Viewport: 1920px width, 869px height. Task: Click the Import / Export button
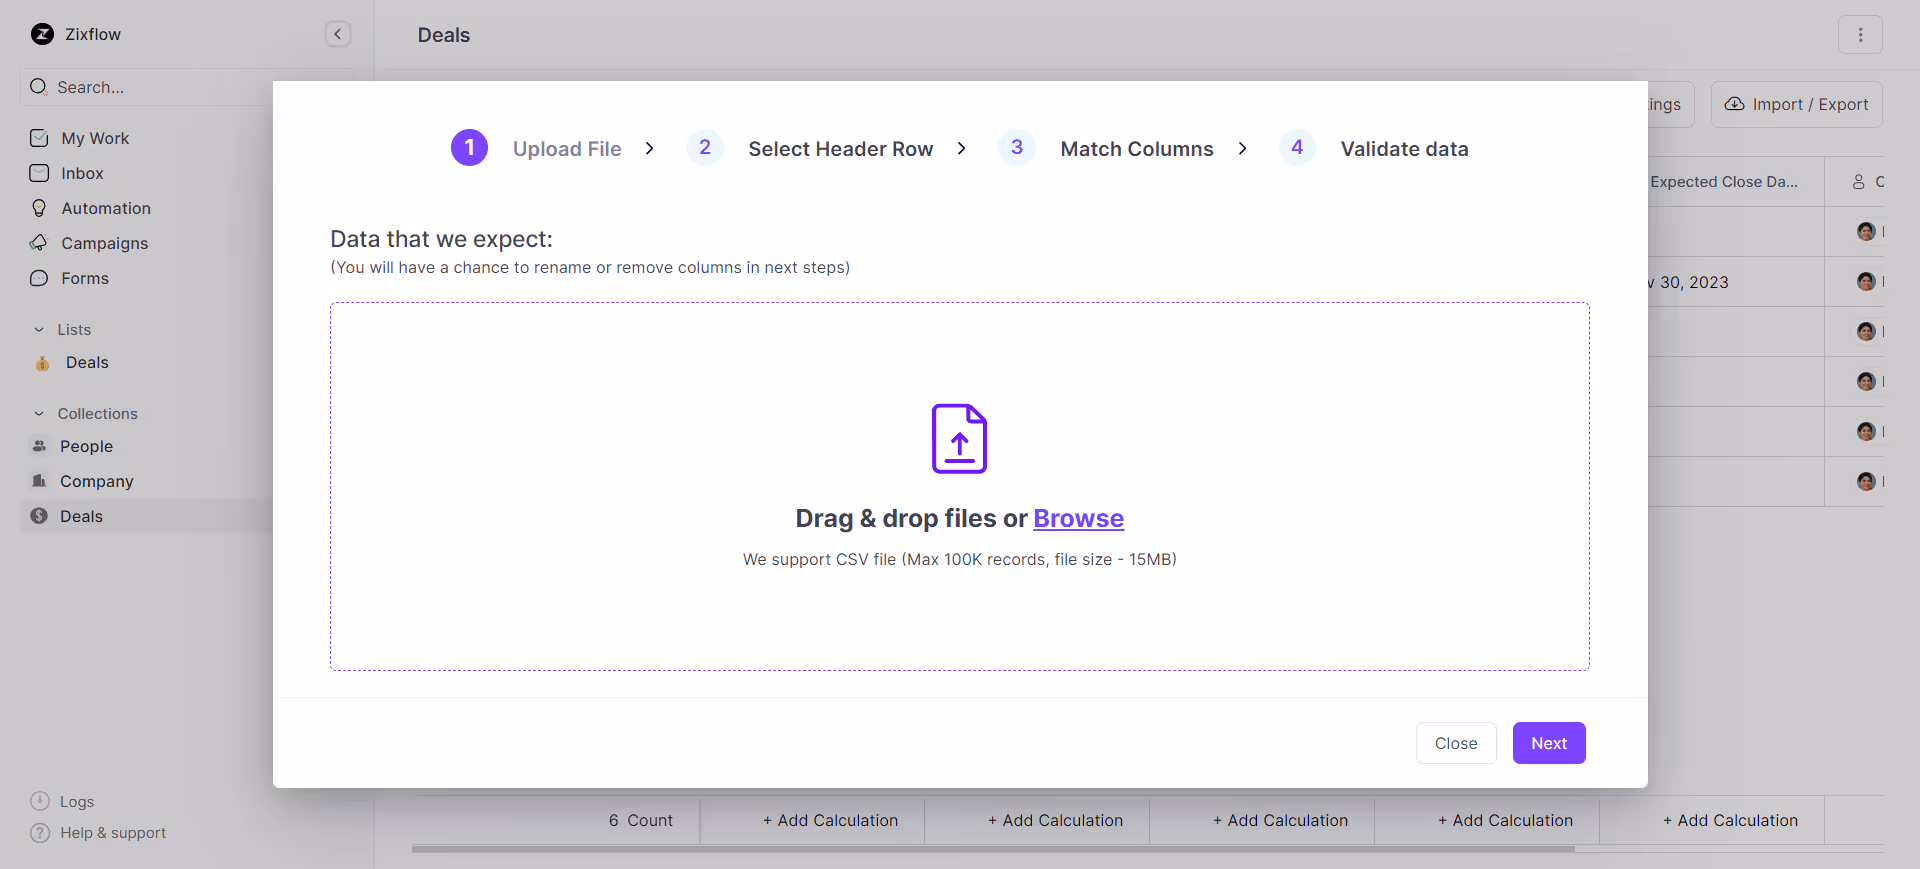1796,104
